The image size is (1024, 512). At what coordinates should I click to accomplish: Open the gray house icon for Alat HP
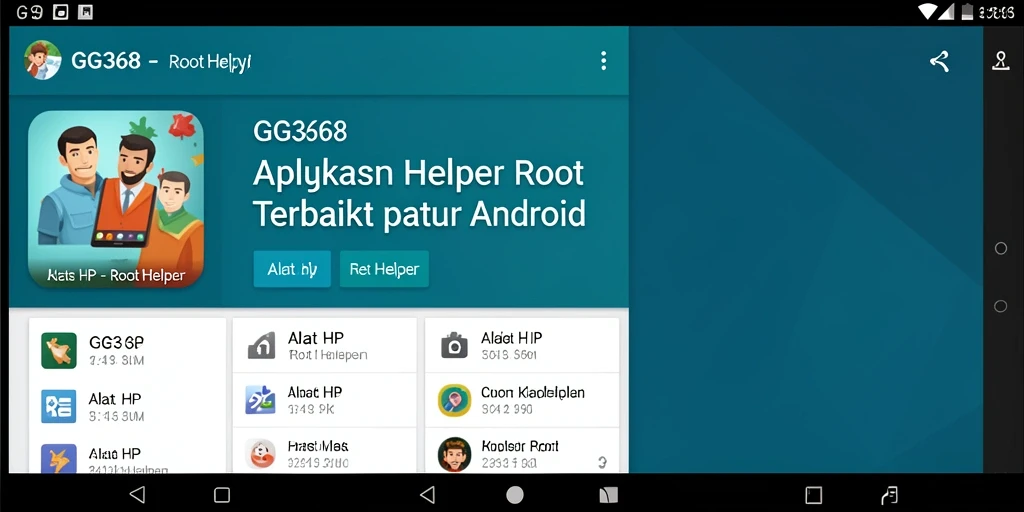point(261,345)
